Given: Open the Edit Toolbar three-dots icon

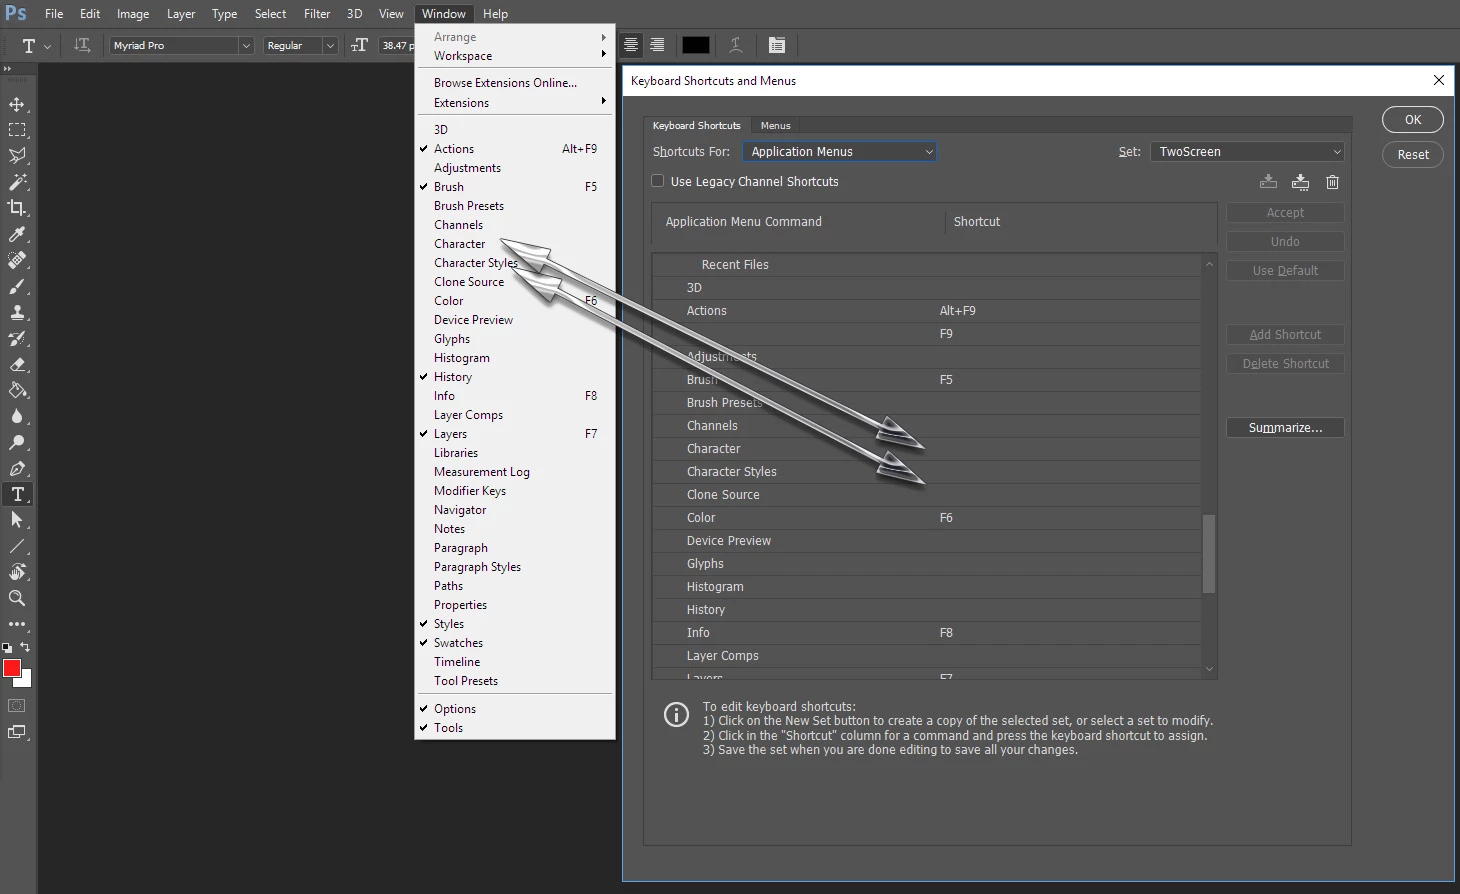Looking at the screenshot, I should (x=17, y=624).
